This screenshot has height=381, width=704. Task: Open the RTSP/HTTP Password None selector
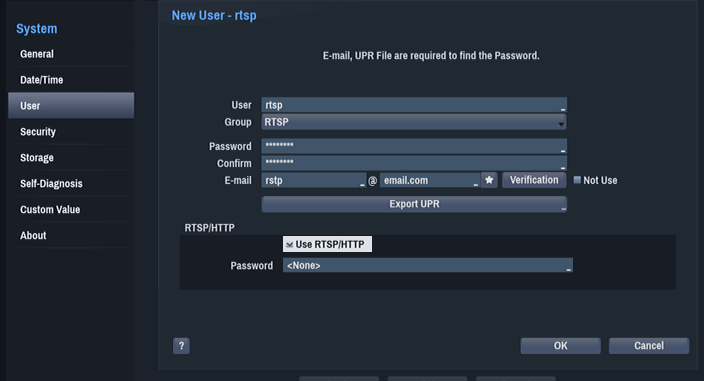tap(427, 265)
